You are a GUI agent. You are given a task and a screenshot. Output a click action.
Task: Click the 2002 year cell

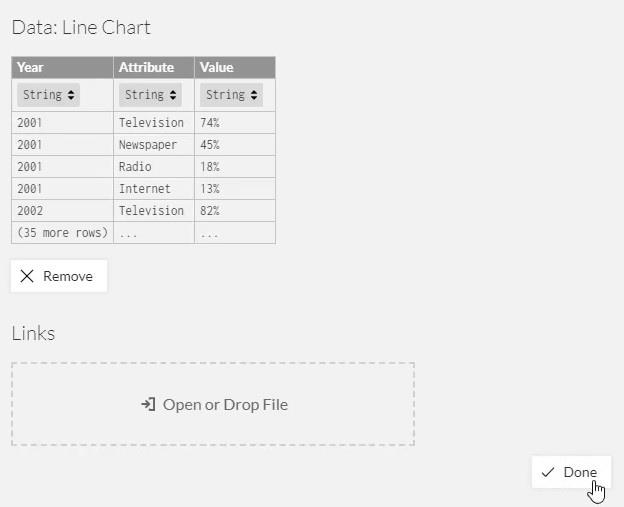coord(62,210)
